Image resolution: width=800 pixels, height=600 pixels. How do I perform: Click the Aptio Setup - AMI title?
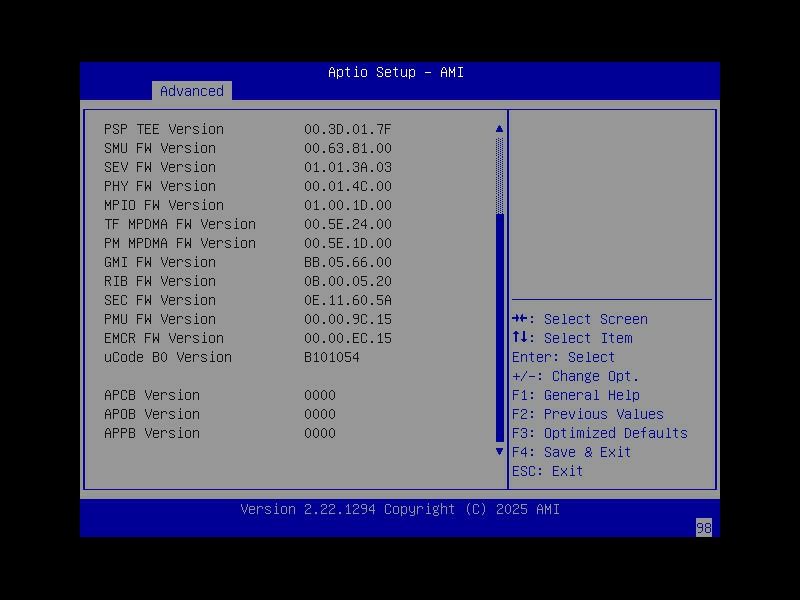pos(396,72)
